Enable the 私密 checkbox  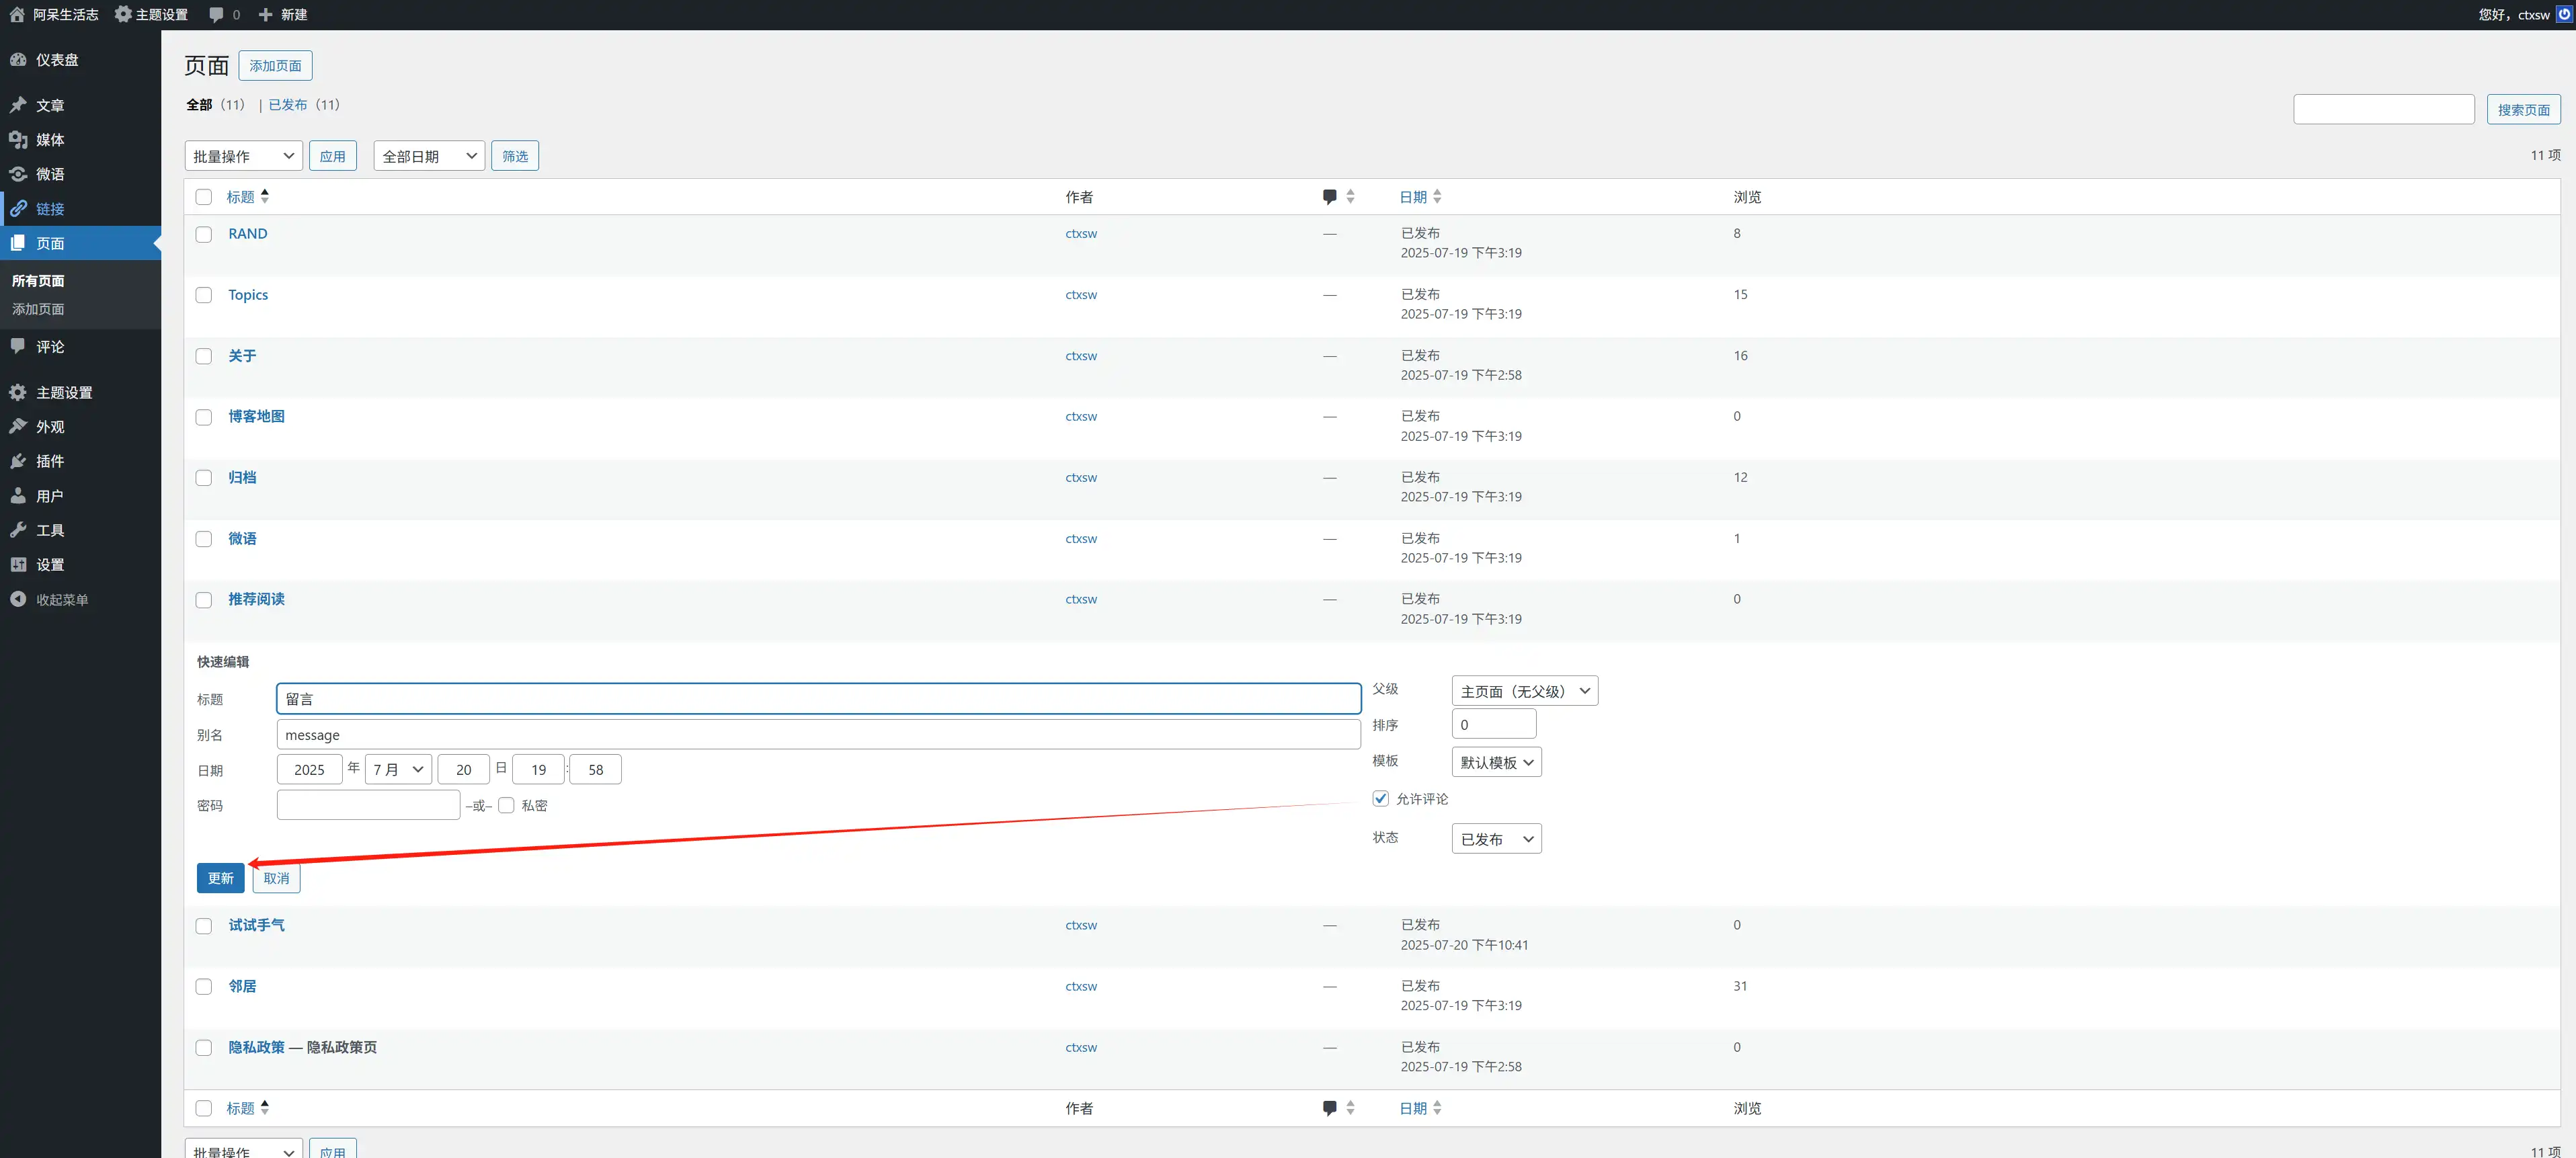pos(506,805)
